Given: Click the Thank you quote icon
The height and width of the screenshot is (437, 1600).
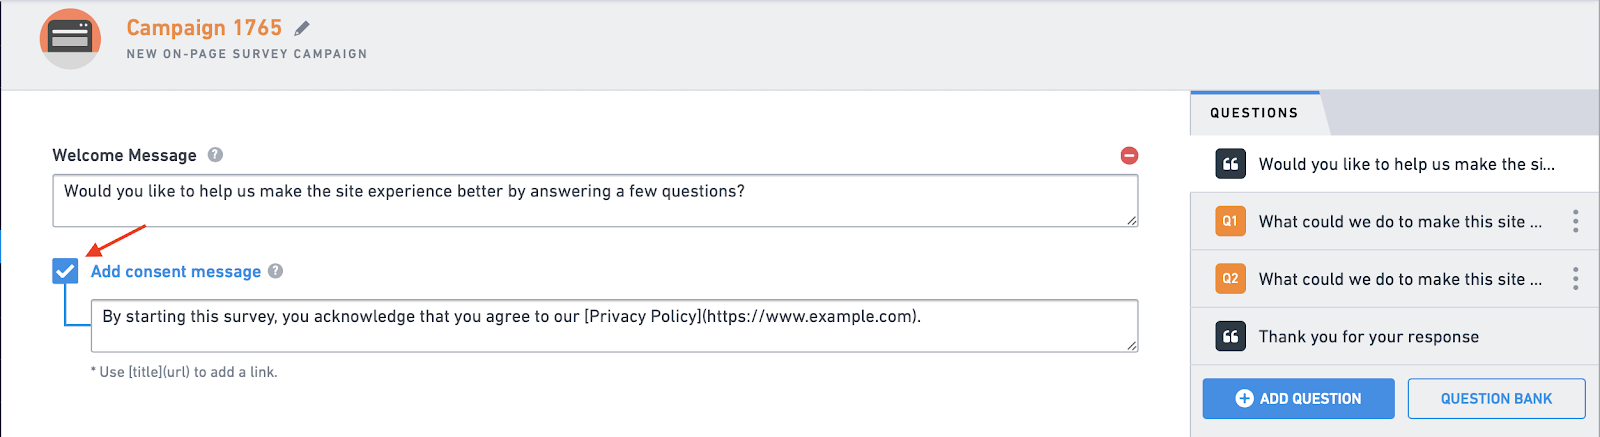Looking at the screenshot, I should 1230,336.
